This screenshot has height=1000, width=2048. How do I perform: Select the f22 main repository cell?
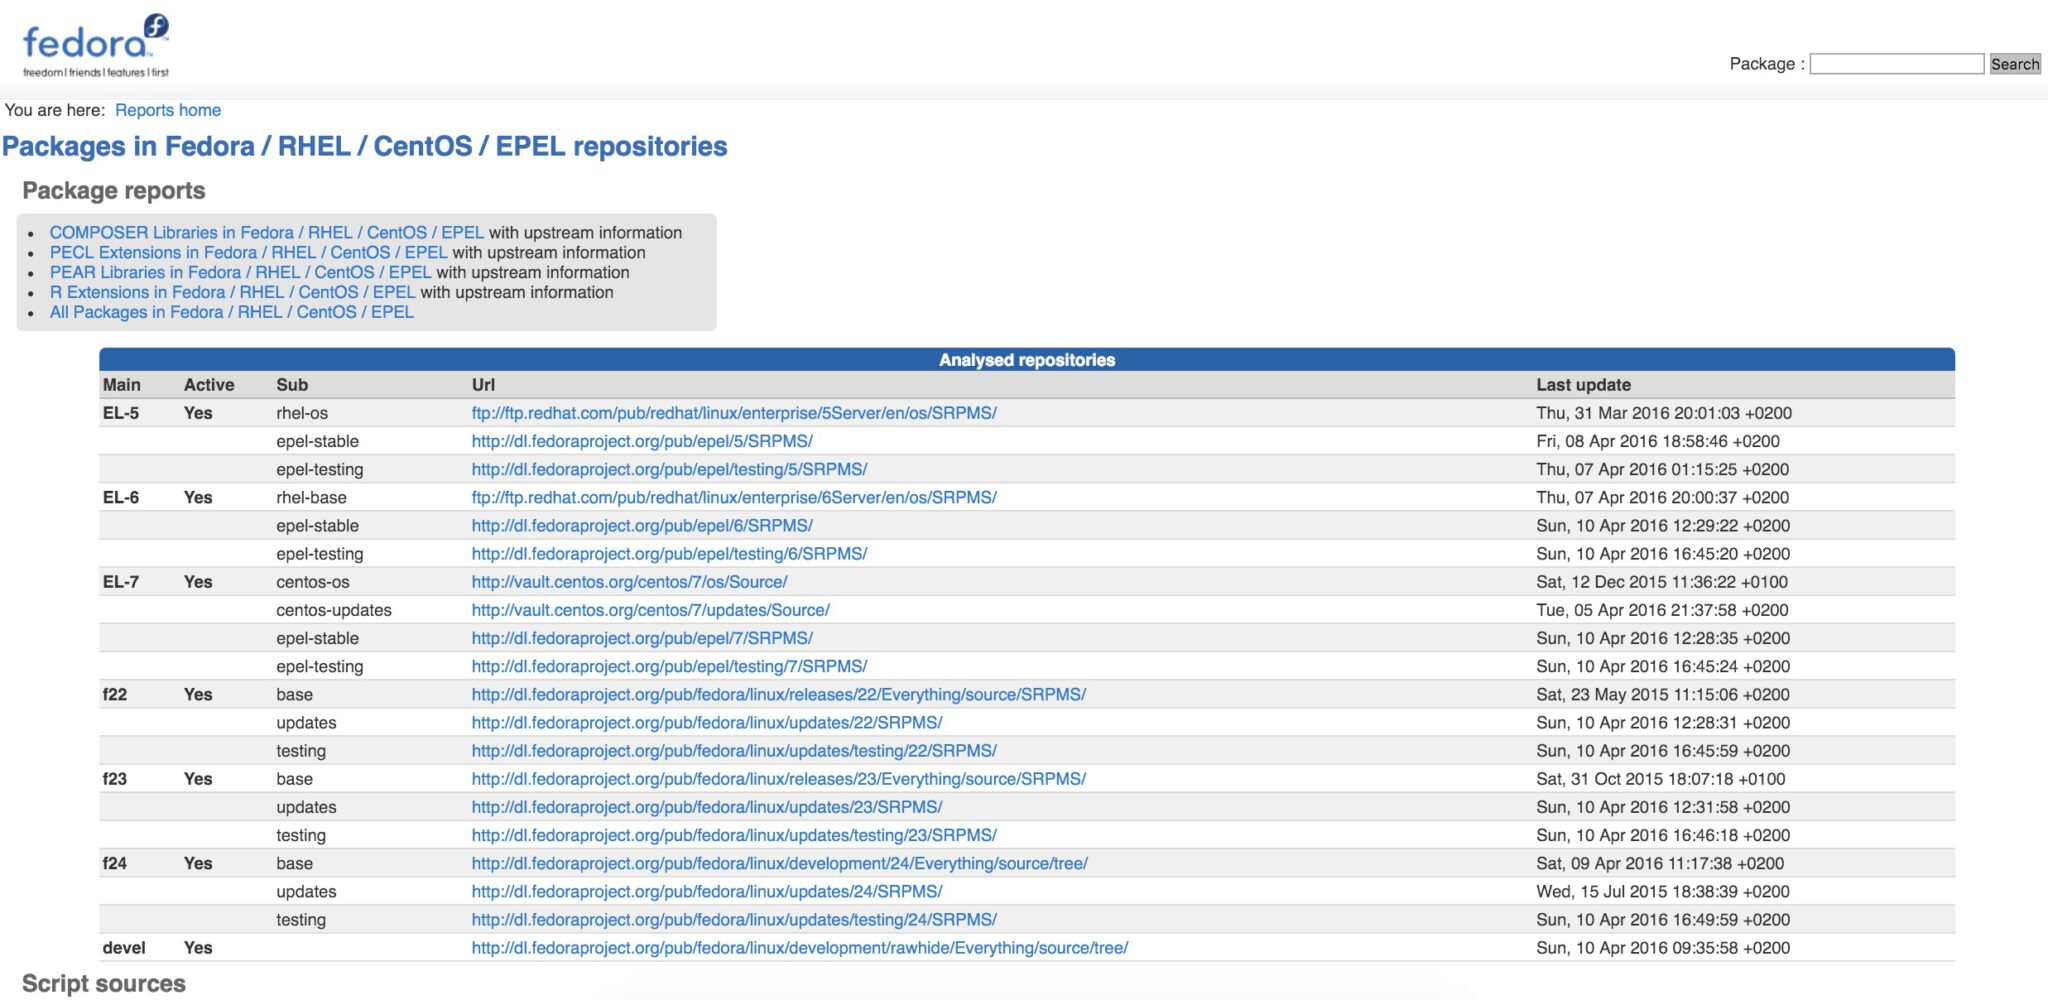pyautogui.click(x=115, y=694)
